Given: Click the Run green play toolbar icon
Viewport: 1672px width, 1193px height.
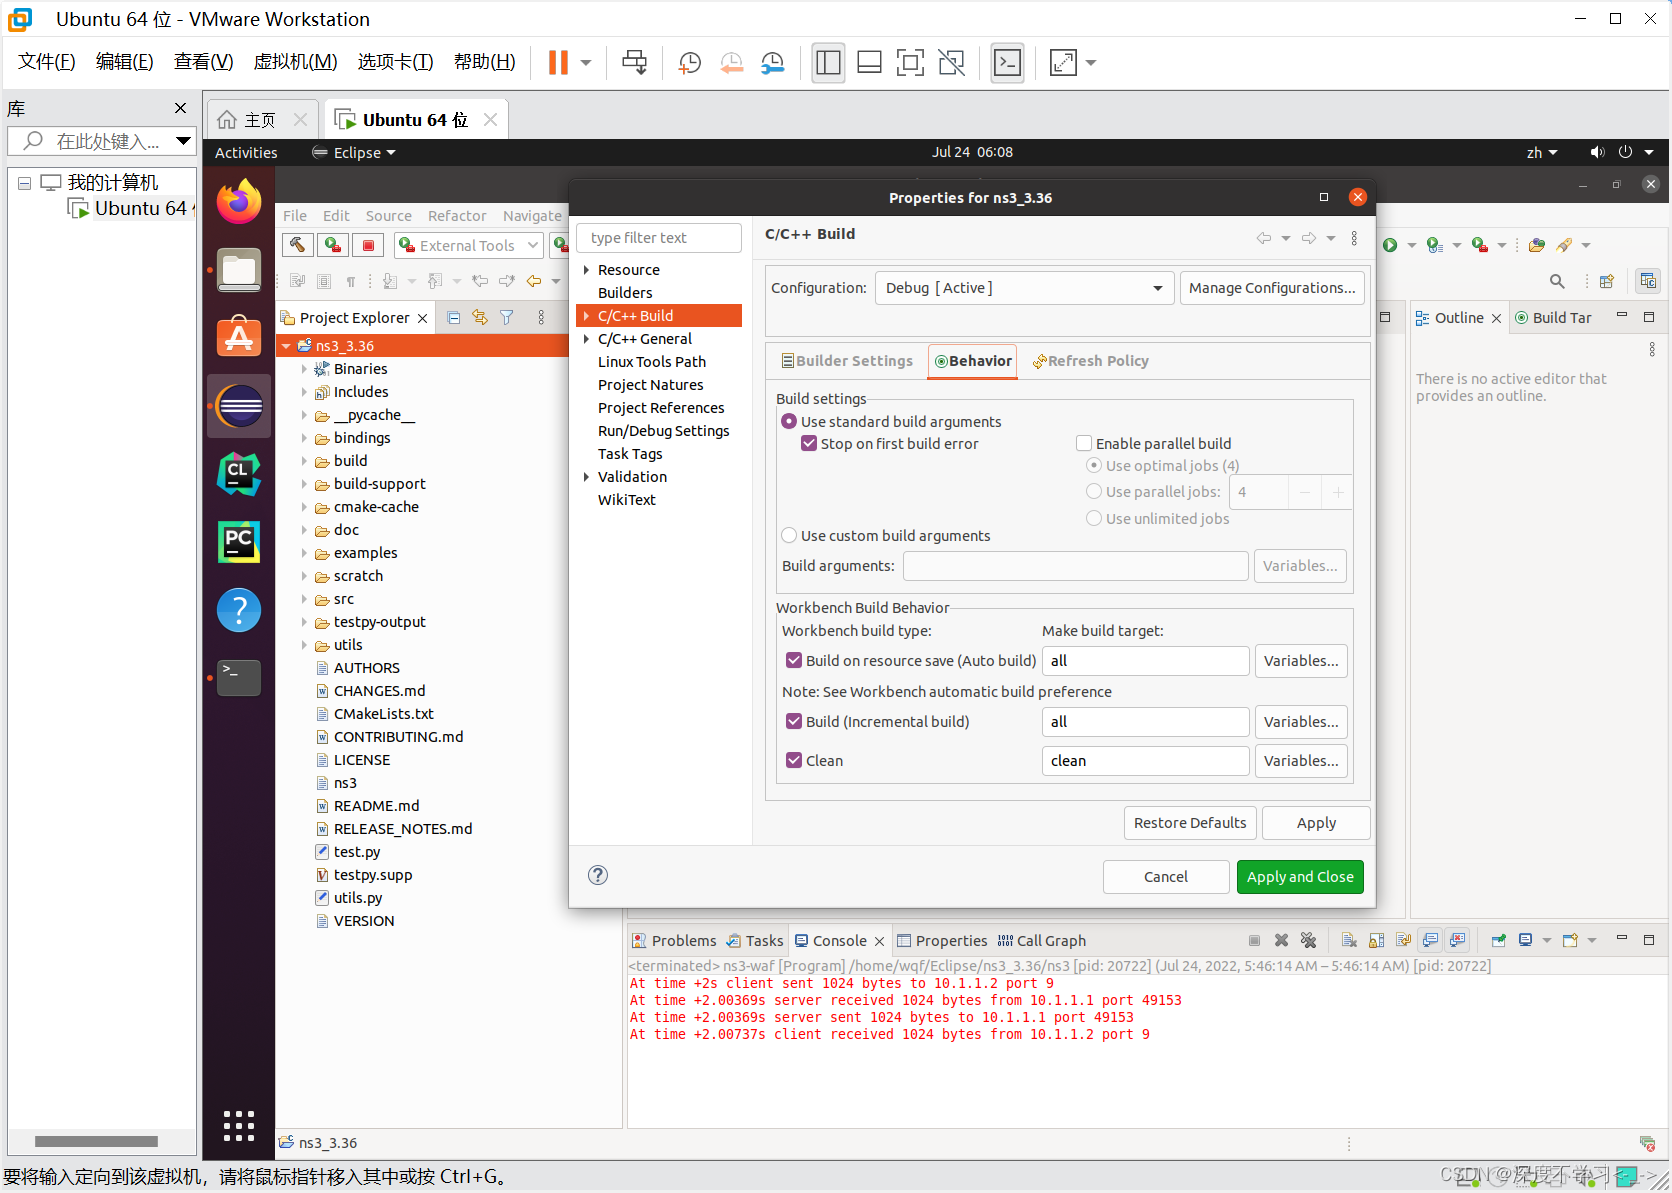Looking at the screenshot, I should click(x=1390, y=245).
